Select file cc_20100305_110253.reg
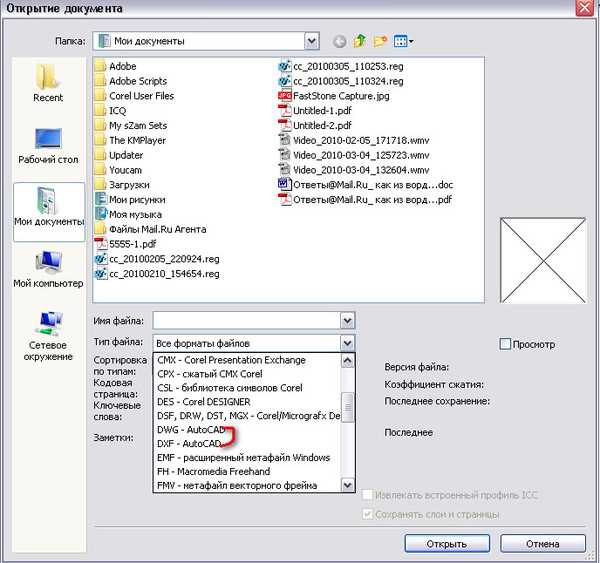Screen dimensions: 600x563 pos(341,66)
